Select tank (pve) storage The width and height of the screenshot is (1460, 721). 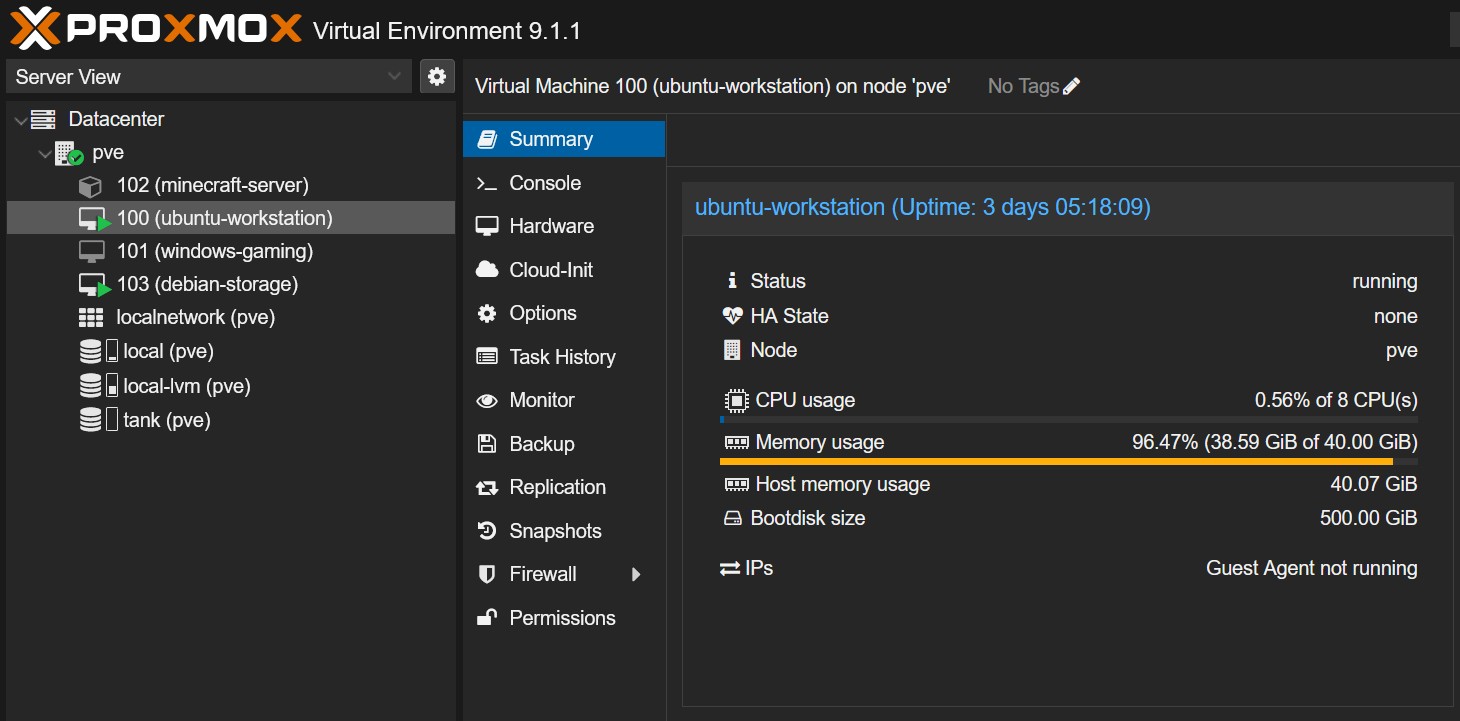(x=231, y=420)
